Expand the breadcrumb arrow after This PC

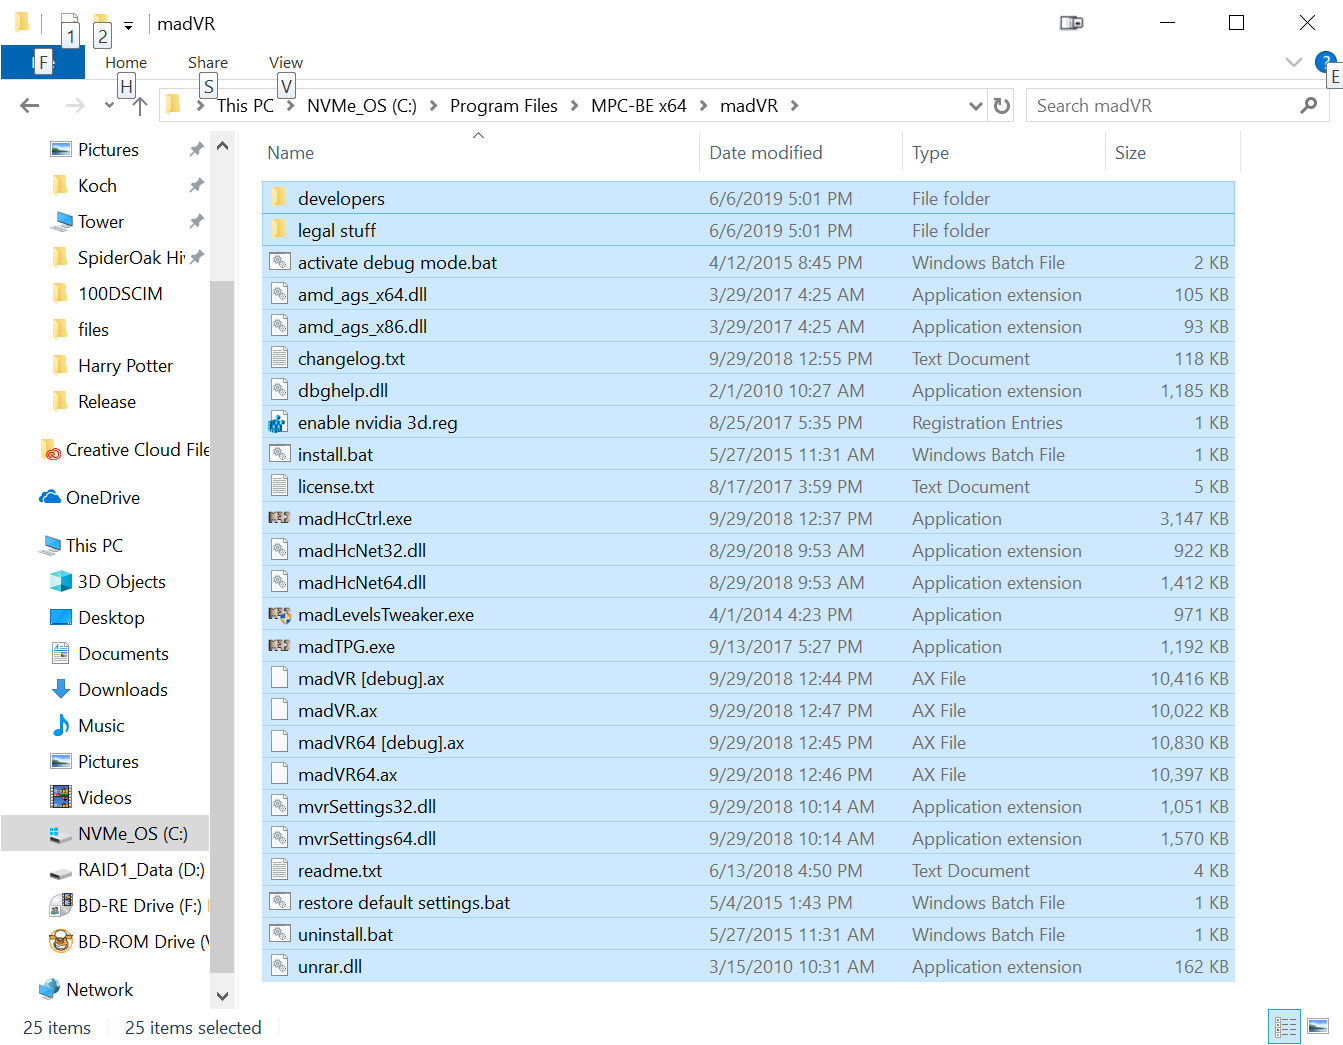(x=291, y=105)
